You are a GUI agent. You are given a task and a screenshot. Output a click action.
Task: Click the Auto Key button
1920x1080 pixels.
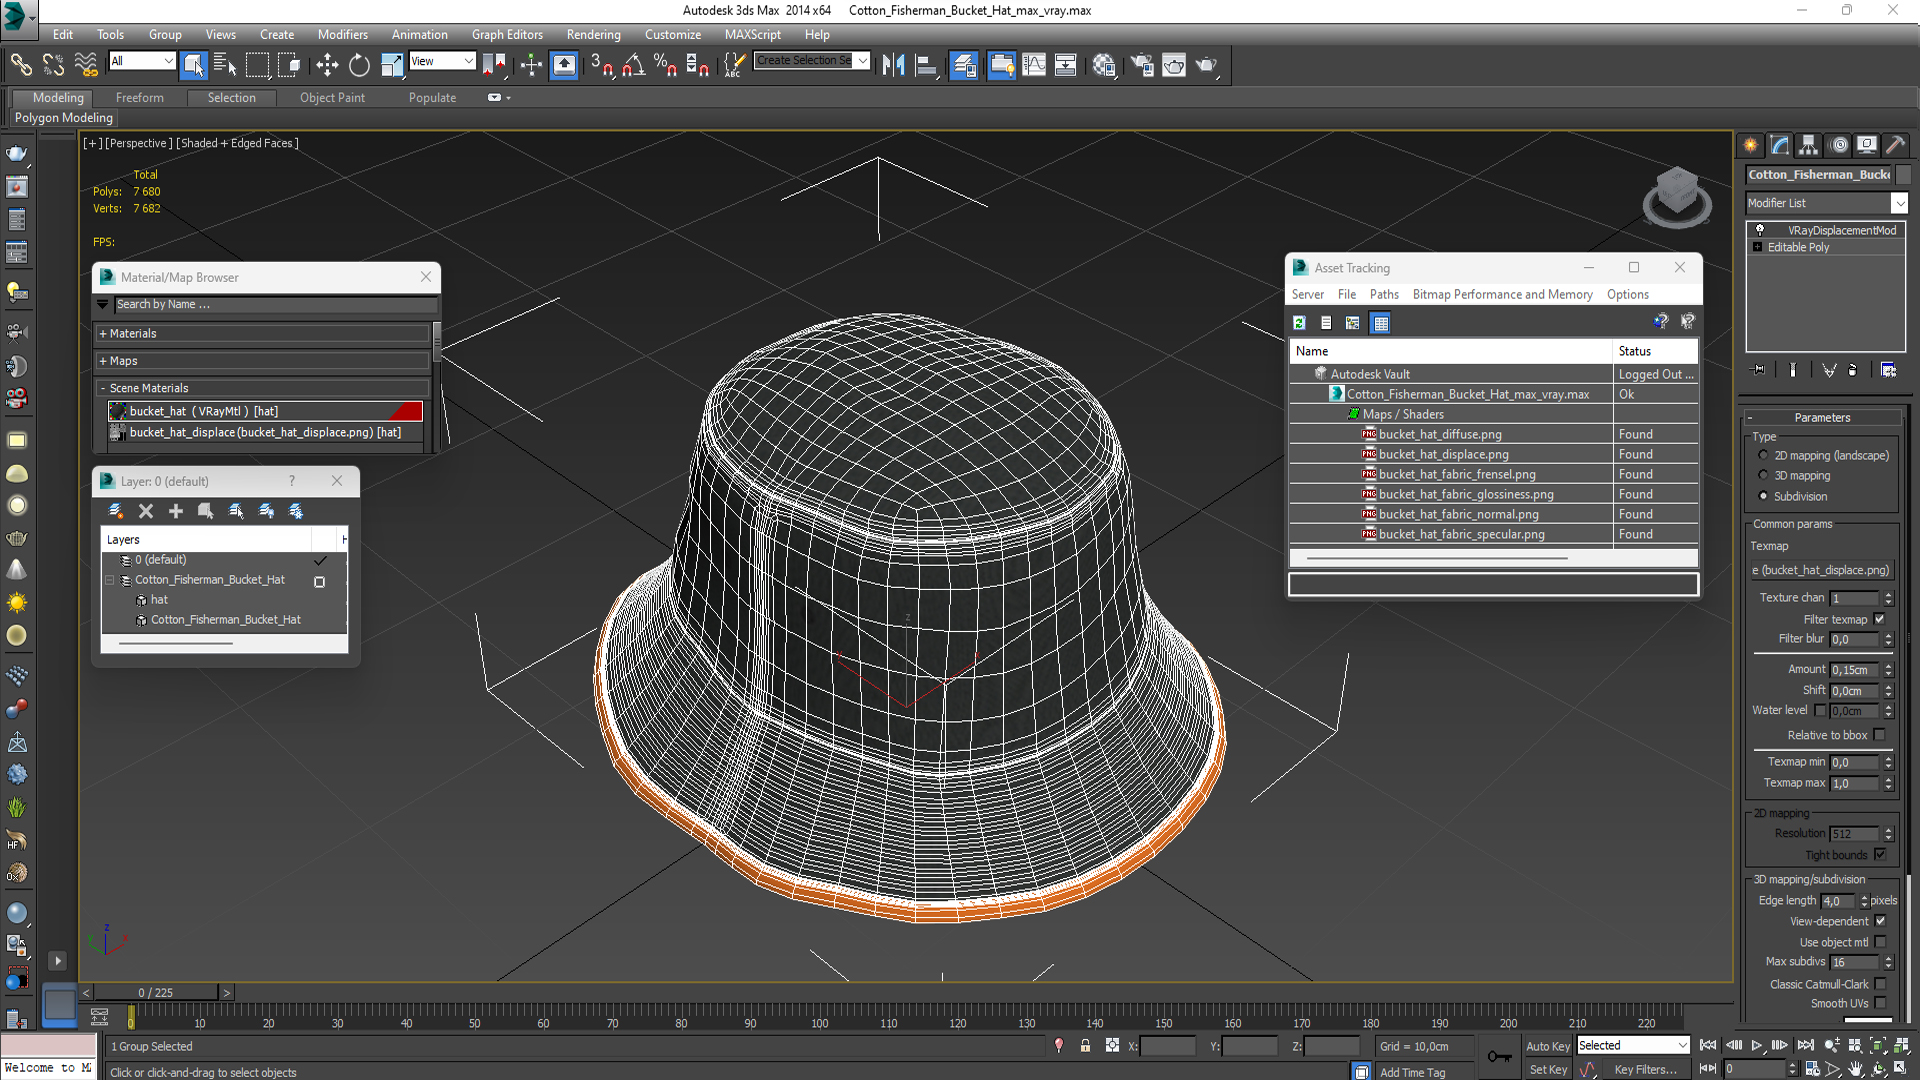1547,1046
